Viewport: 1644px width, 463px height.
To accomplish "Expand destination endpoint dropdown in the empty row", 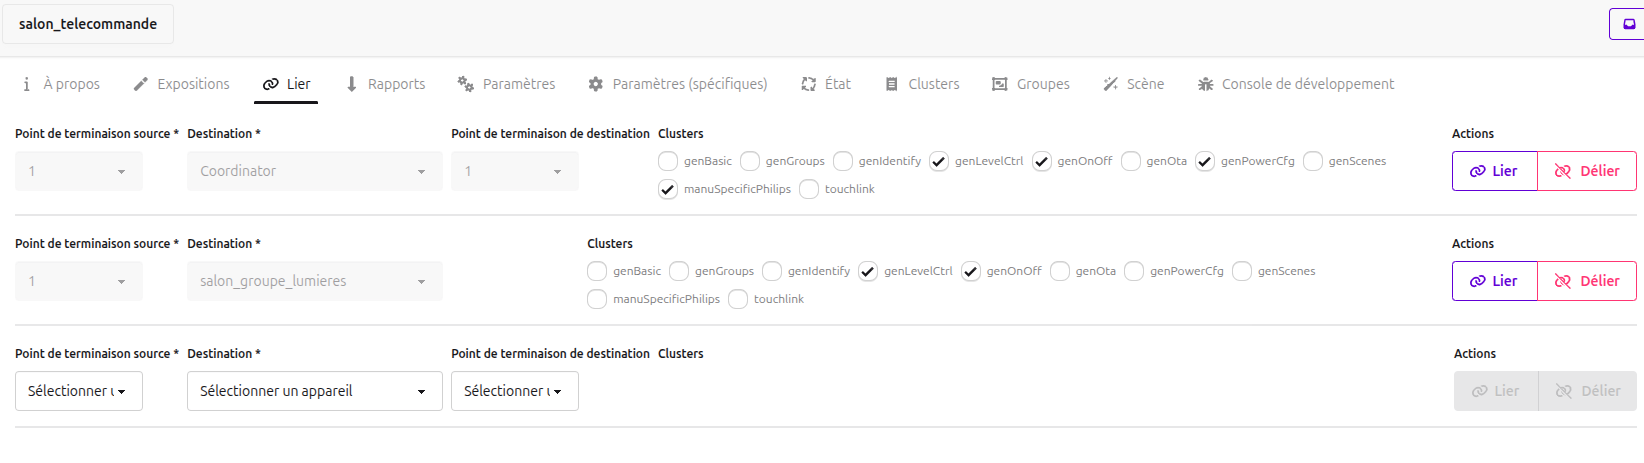I will point(514,391).
